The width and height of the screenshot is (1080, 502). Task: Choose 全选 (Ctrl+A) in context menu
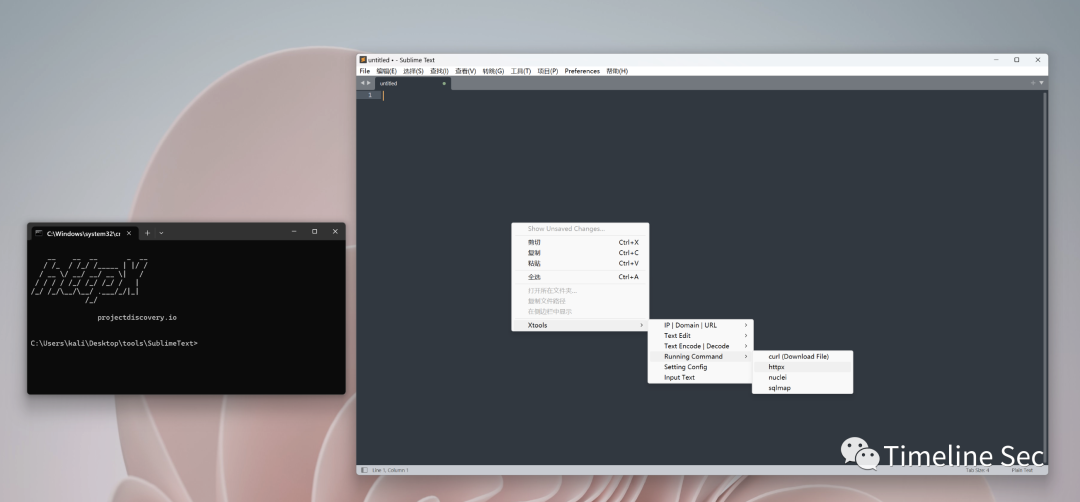(x=580, y=277)
